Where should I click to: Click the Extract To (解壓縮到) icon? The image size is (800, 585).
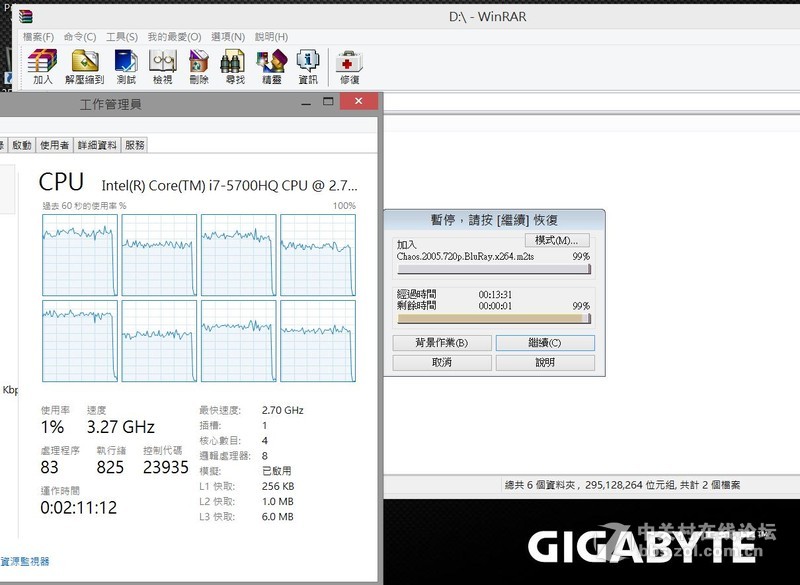[85, 66]
